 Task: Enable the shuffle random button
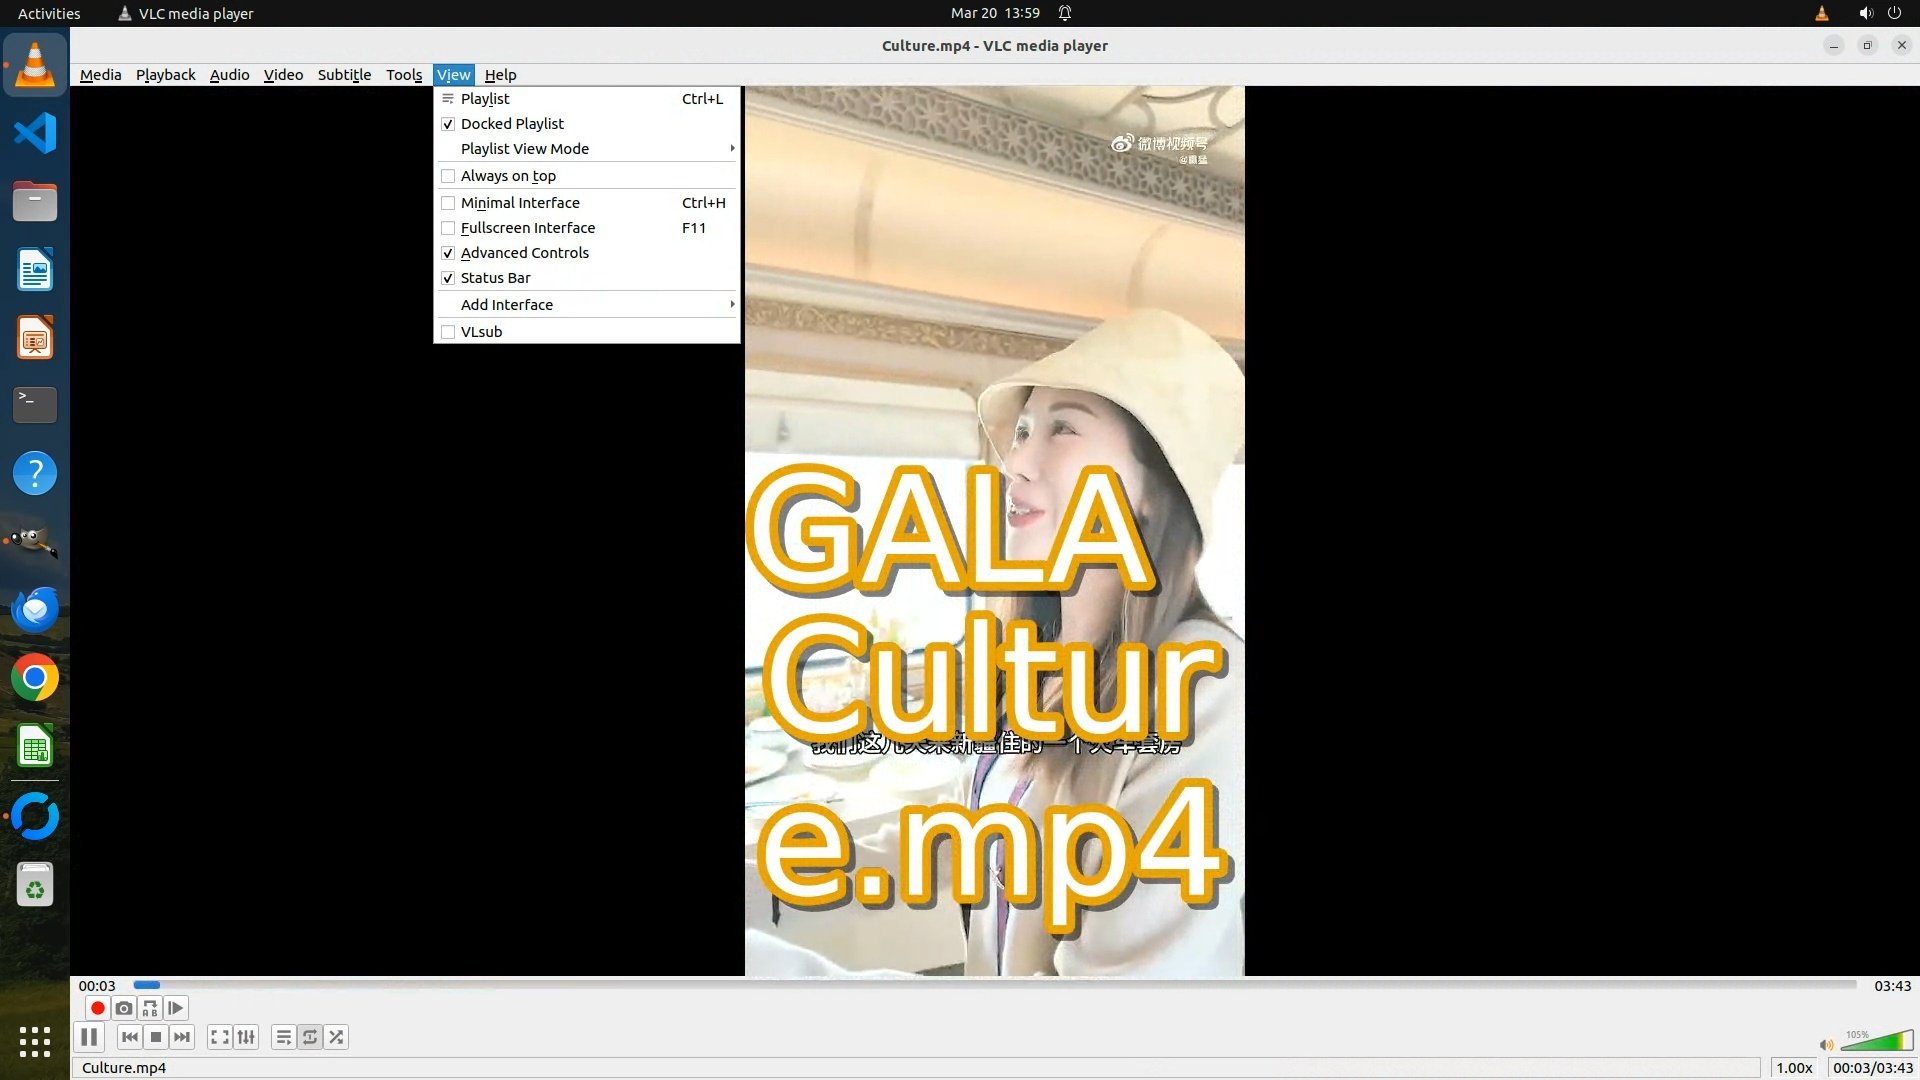click(337, 1037)
